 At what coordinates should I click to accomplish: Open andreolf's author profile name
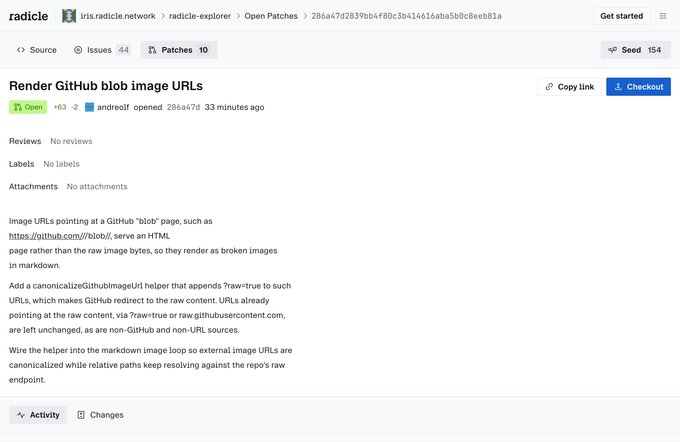point(113,107)
